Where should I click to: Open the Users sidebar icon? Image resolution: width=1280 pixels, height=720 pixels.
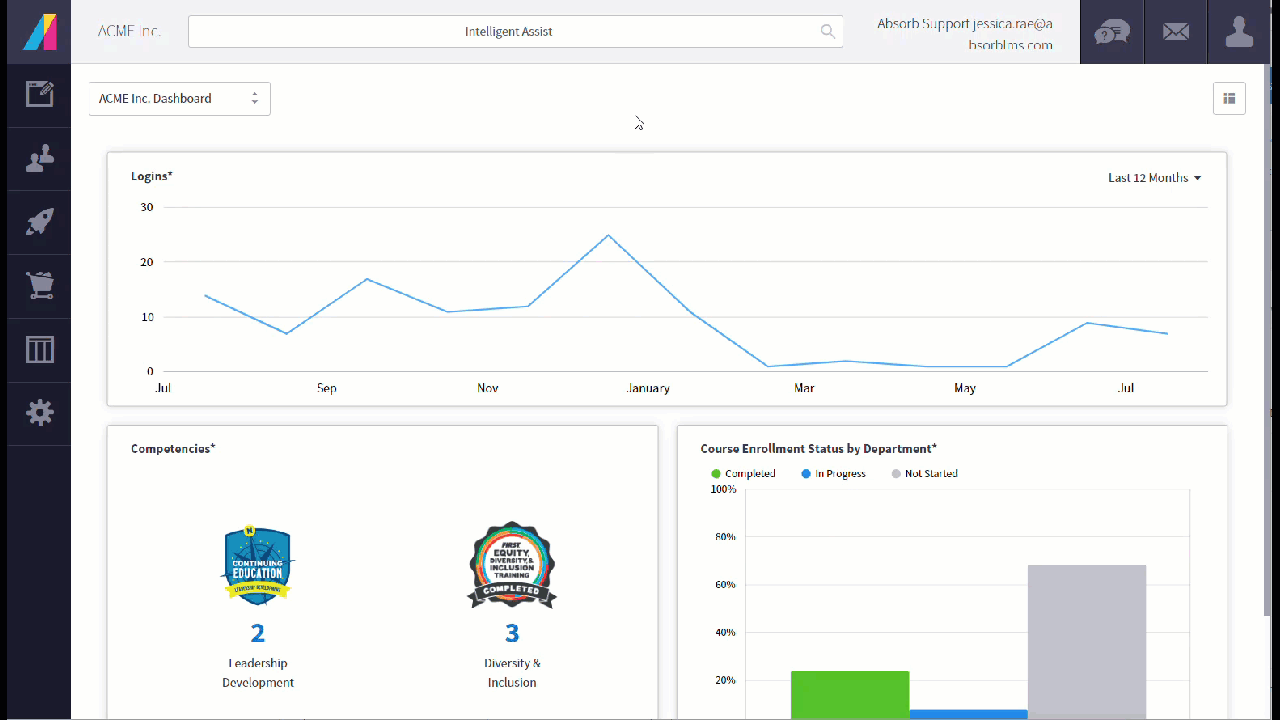pyautogui.click(x=39, y=159)
